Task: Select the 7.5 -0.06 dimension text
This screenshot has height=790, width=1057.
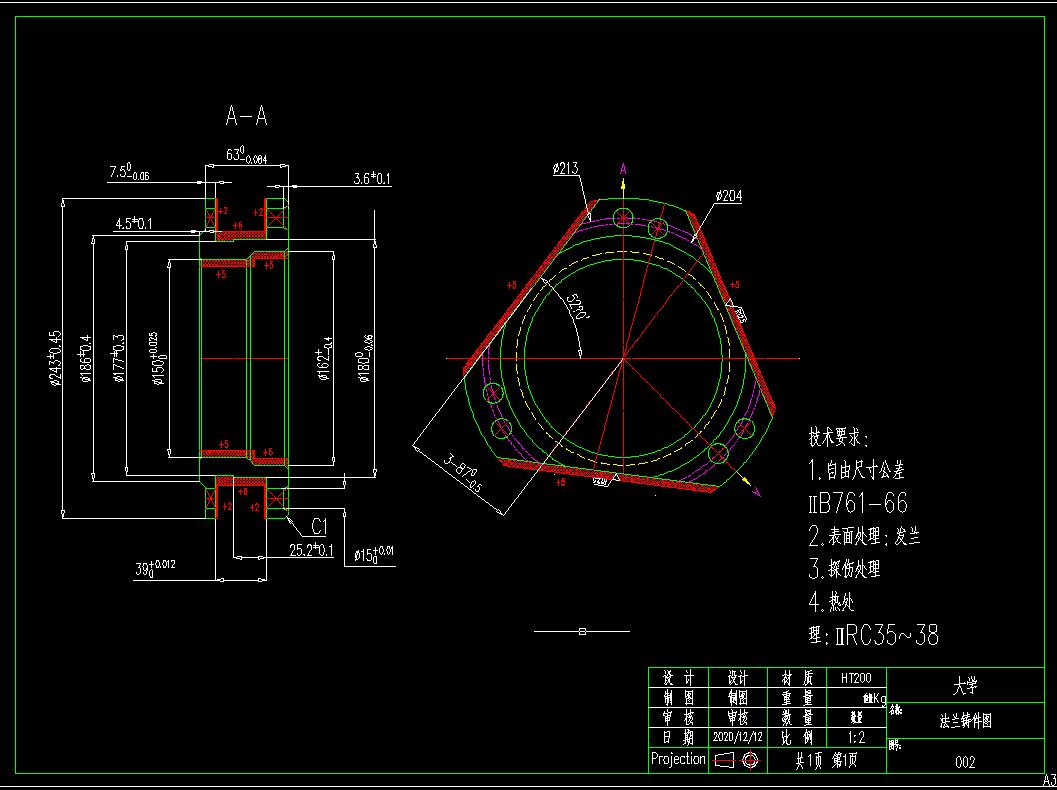Action: 129,173
